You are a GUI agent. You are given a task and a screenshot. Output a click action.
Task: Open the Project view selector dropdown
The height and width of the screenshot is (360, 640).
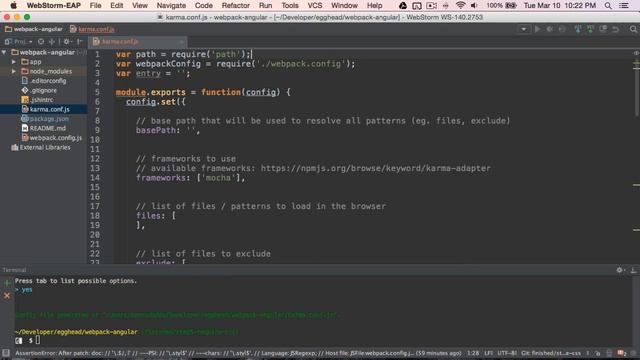(x=19, y=42)
